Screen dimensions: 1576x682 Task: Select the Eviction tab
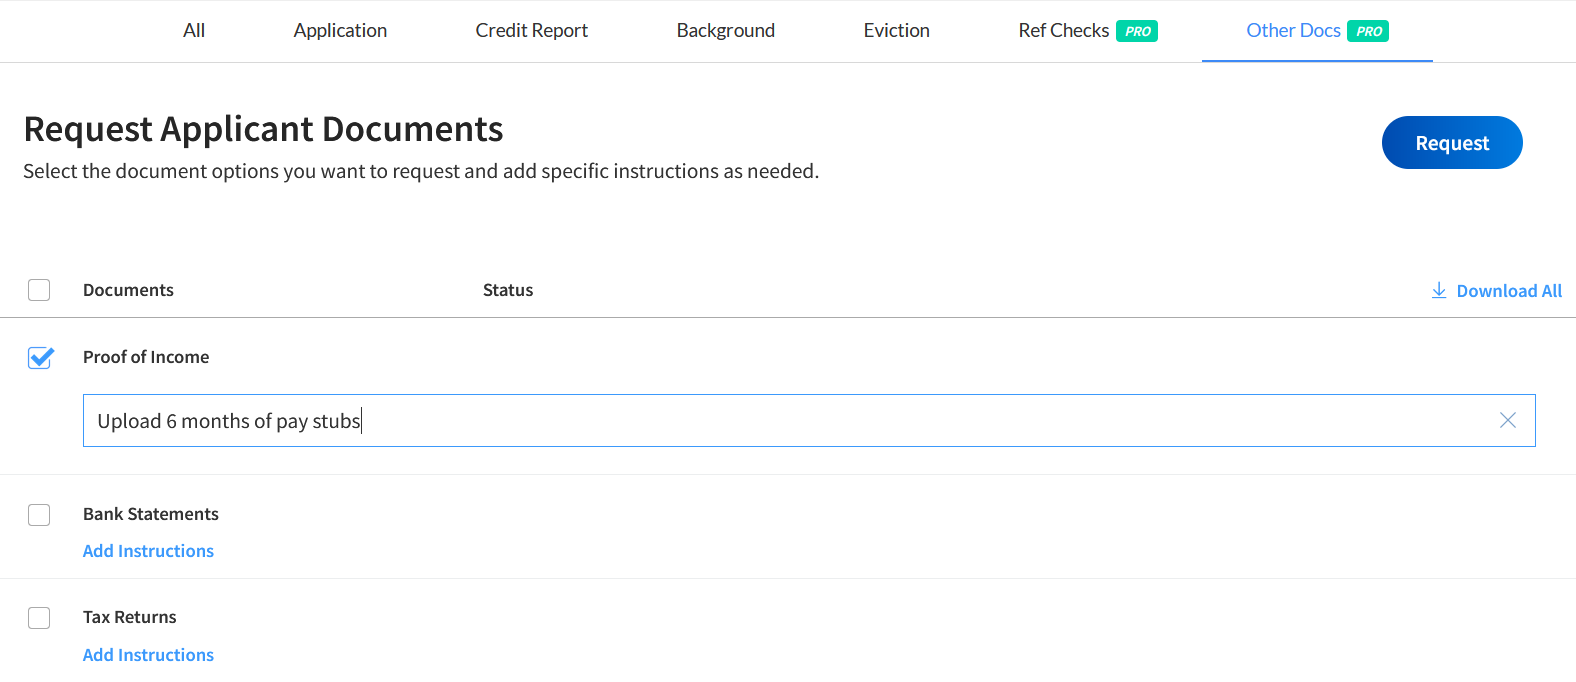pyautogui.click(x=897, y=31)
